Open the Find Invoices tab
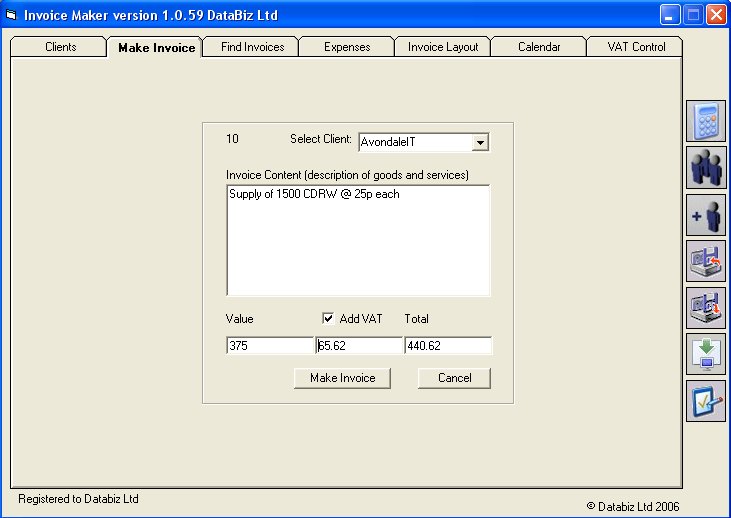Image resolution: width=731 pixels, height=518 pixels. [x=252, y=47]
